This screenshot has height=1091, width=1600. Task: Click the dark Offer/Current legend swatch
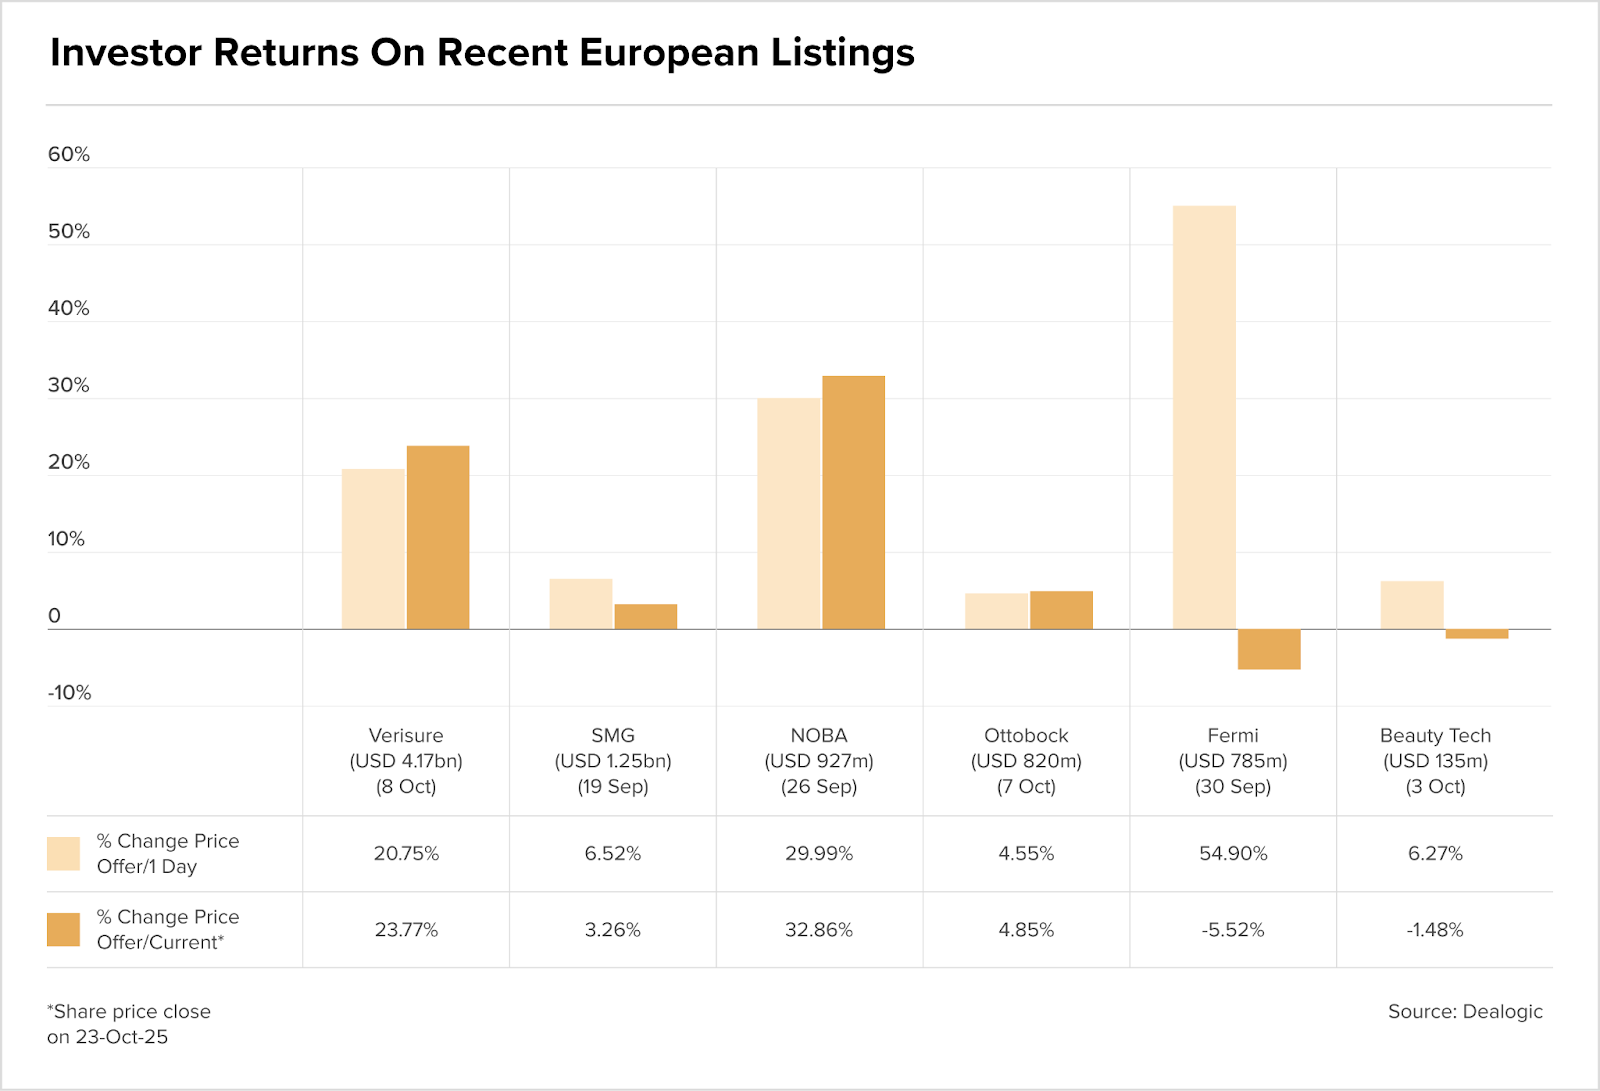pyautogui.click(x=63, y=929)
